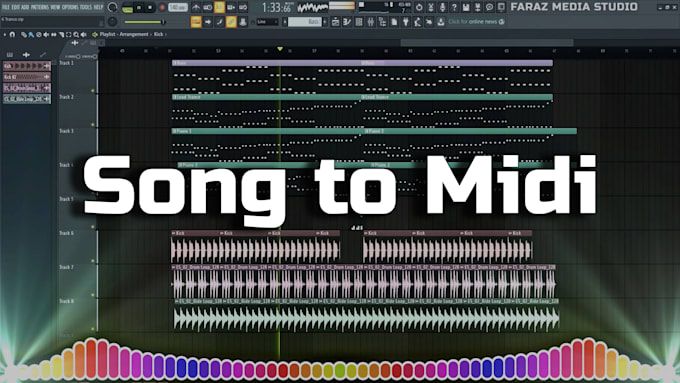Toggle loop recording button
Viewport: 680px width, 383px height.
click(x=243, y=7)
